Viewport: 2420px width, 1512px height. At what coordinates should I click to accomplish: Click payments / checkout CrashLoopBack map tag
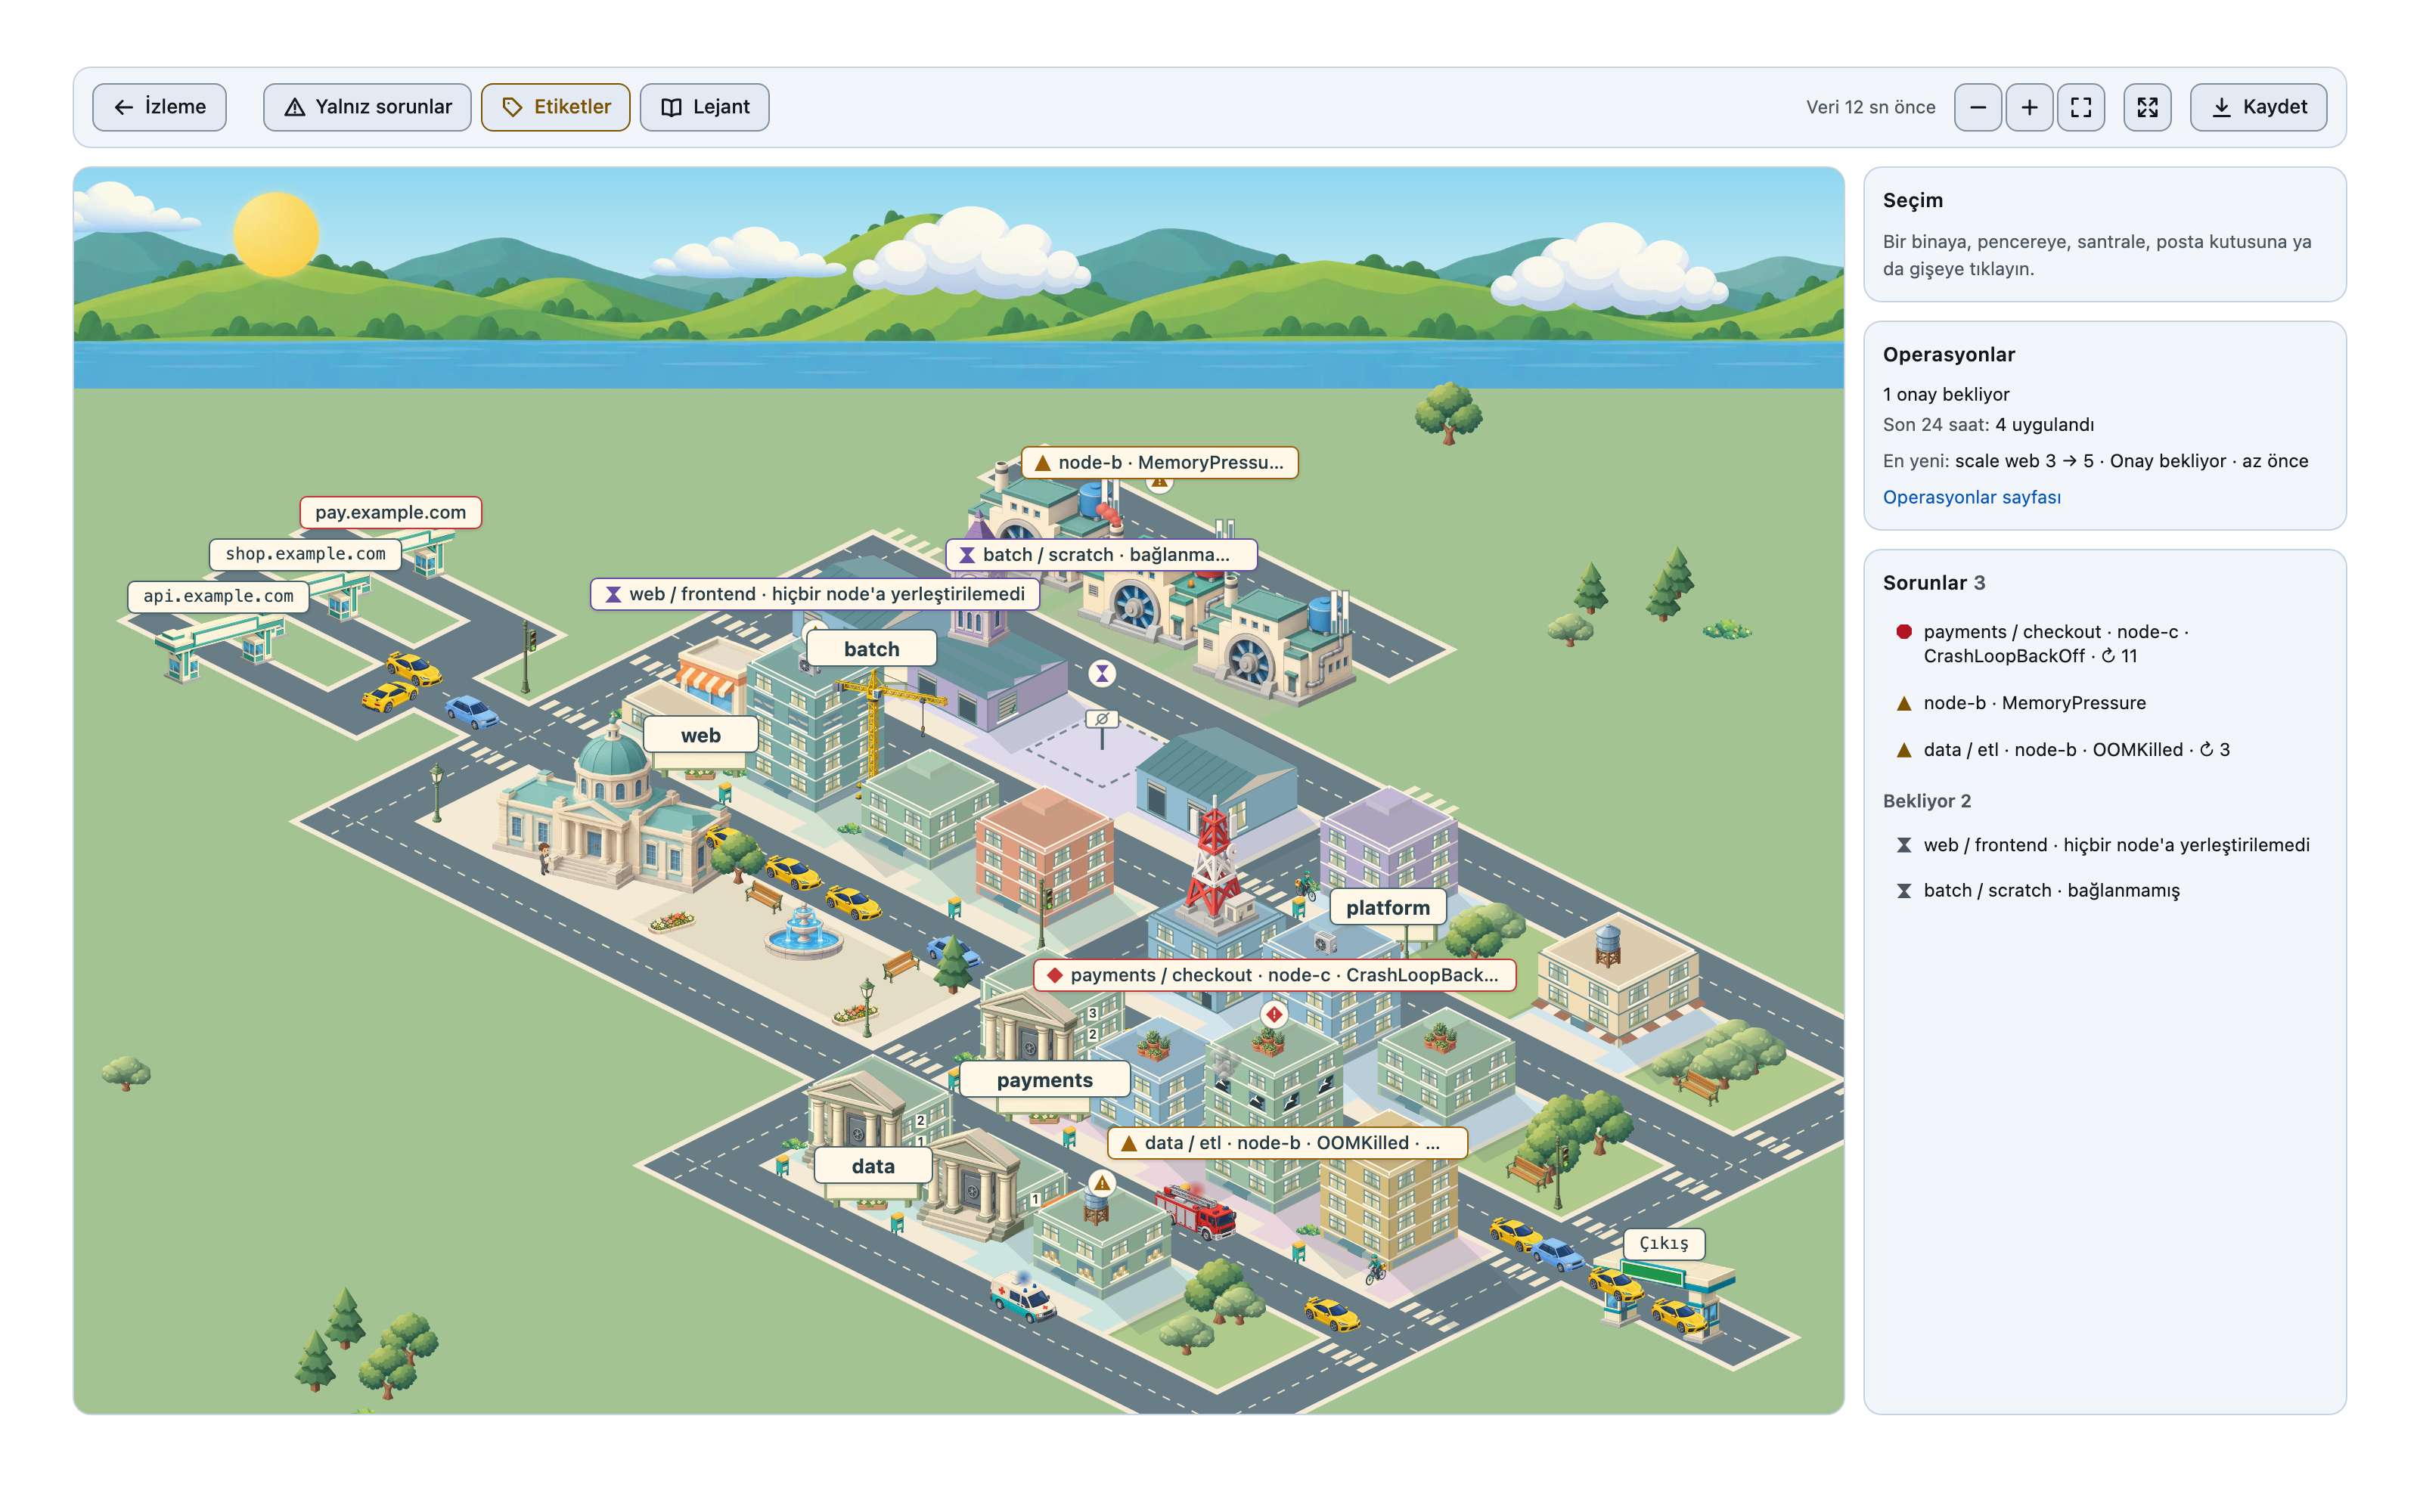pos(1274,975)
